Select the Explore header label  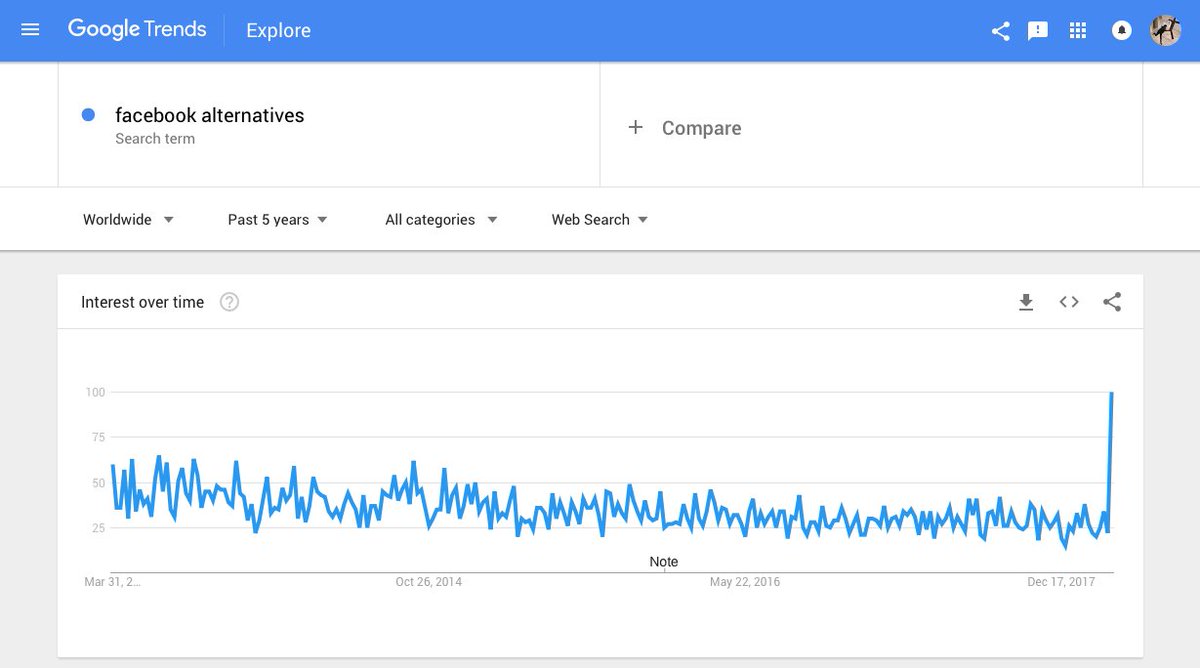(x=278, y=31)
